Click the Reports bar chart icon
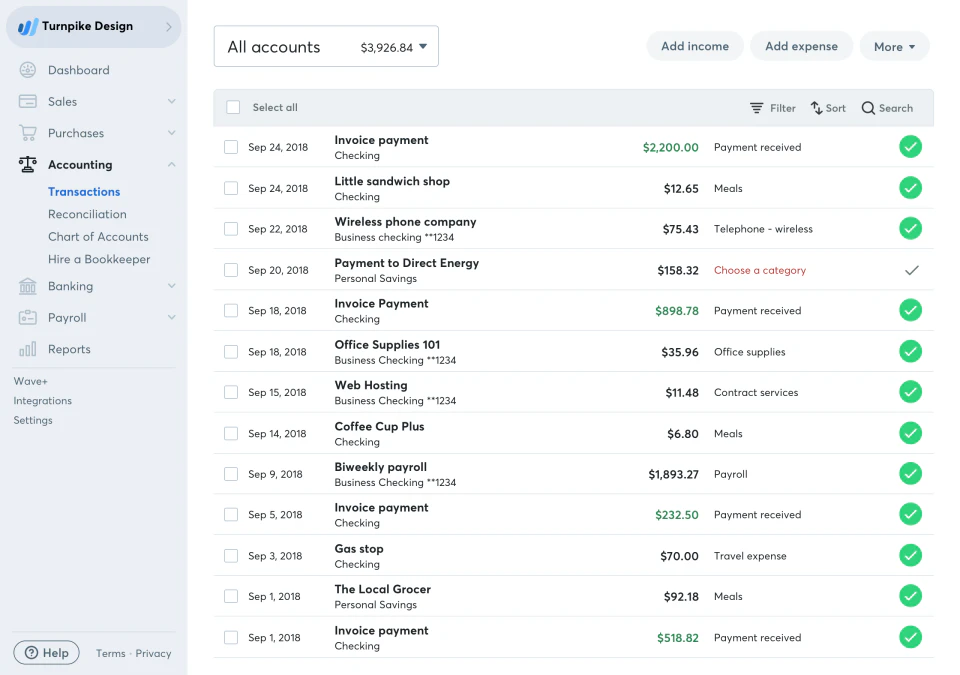960x675 pixels. coord(28,349)
